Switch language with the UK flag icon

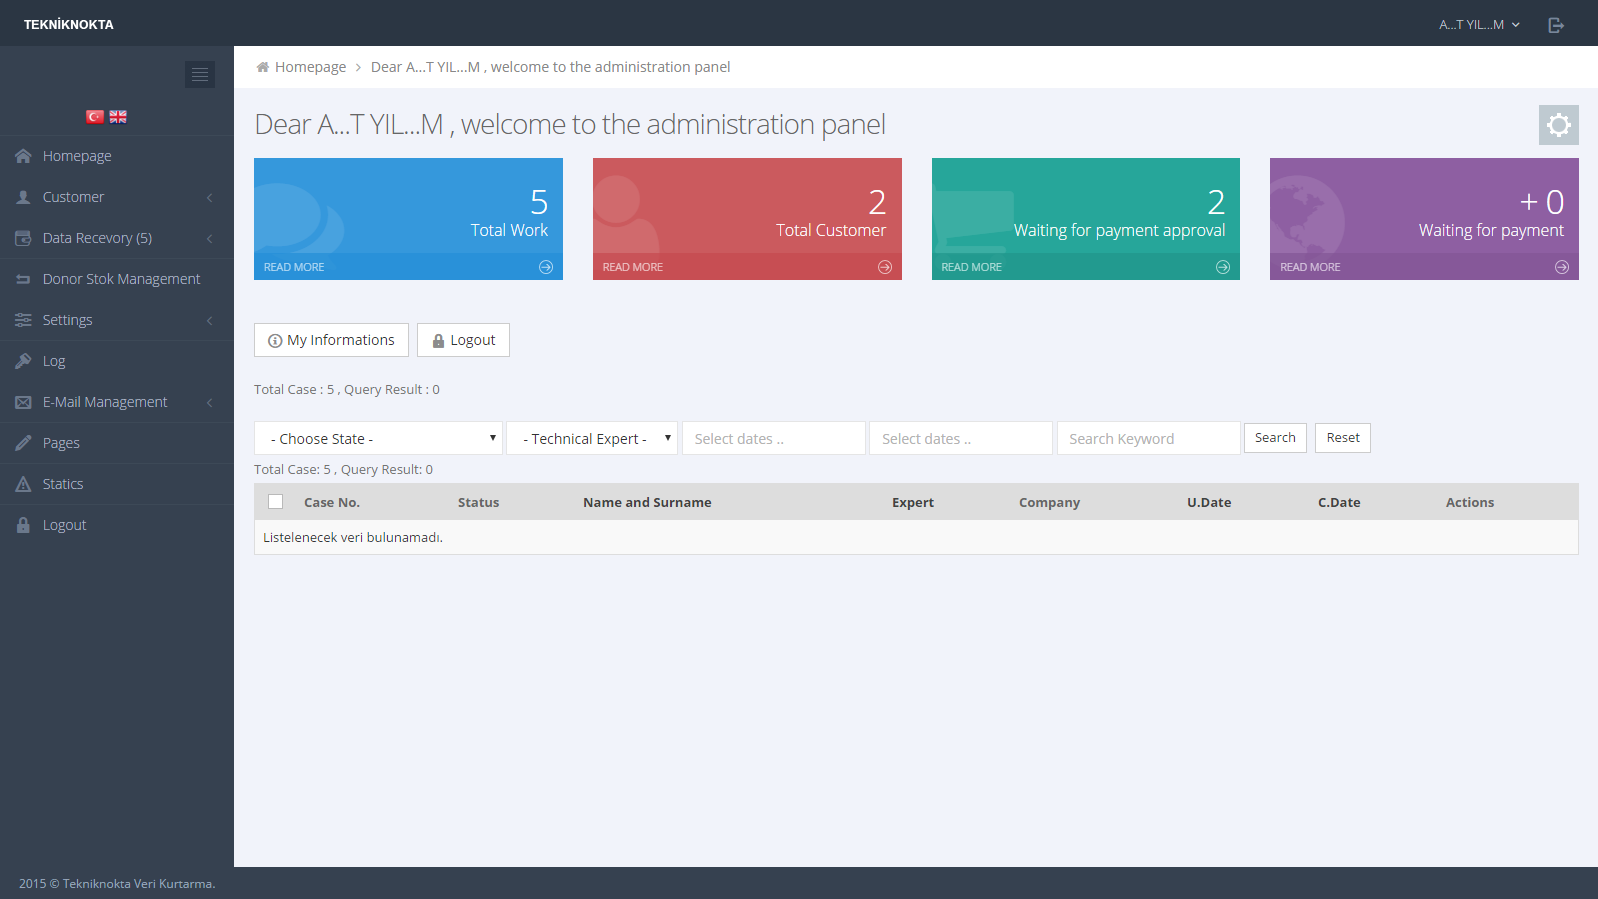point(118,117)
